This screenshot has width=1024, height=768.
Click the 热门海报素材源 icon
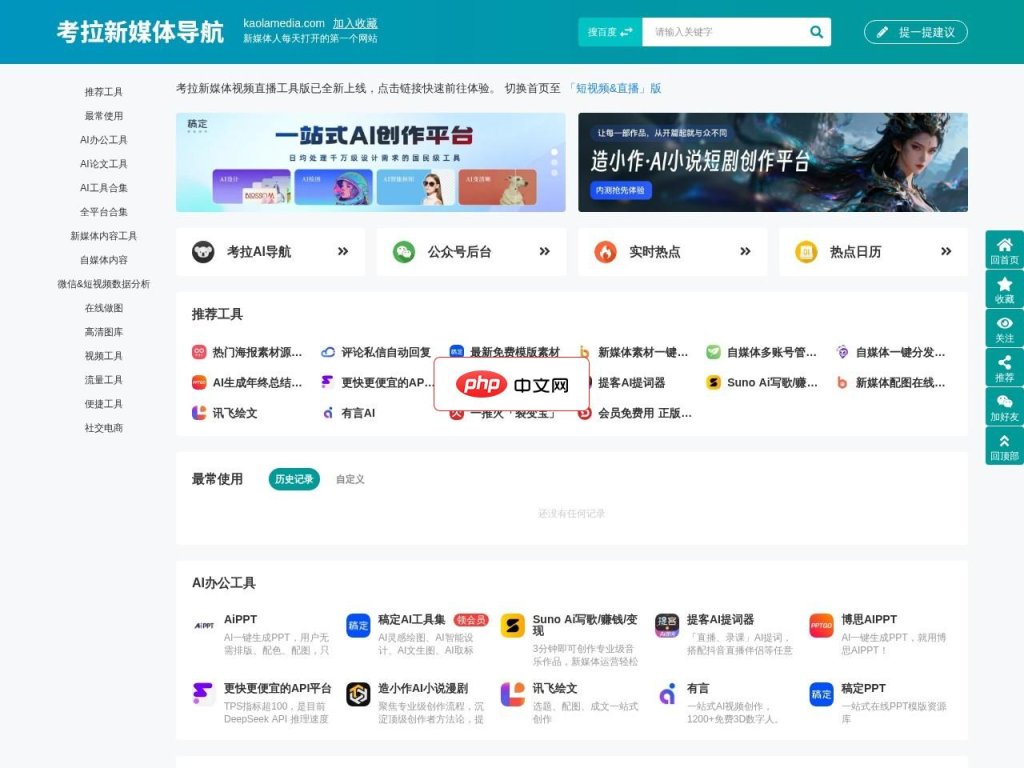pyautogui.click(x=199, y=352)
